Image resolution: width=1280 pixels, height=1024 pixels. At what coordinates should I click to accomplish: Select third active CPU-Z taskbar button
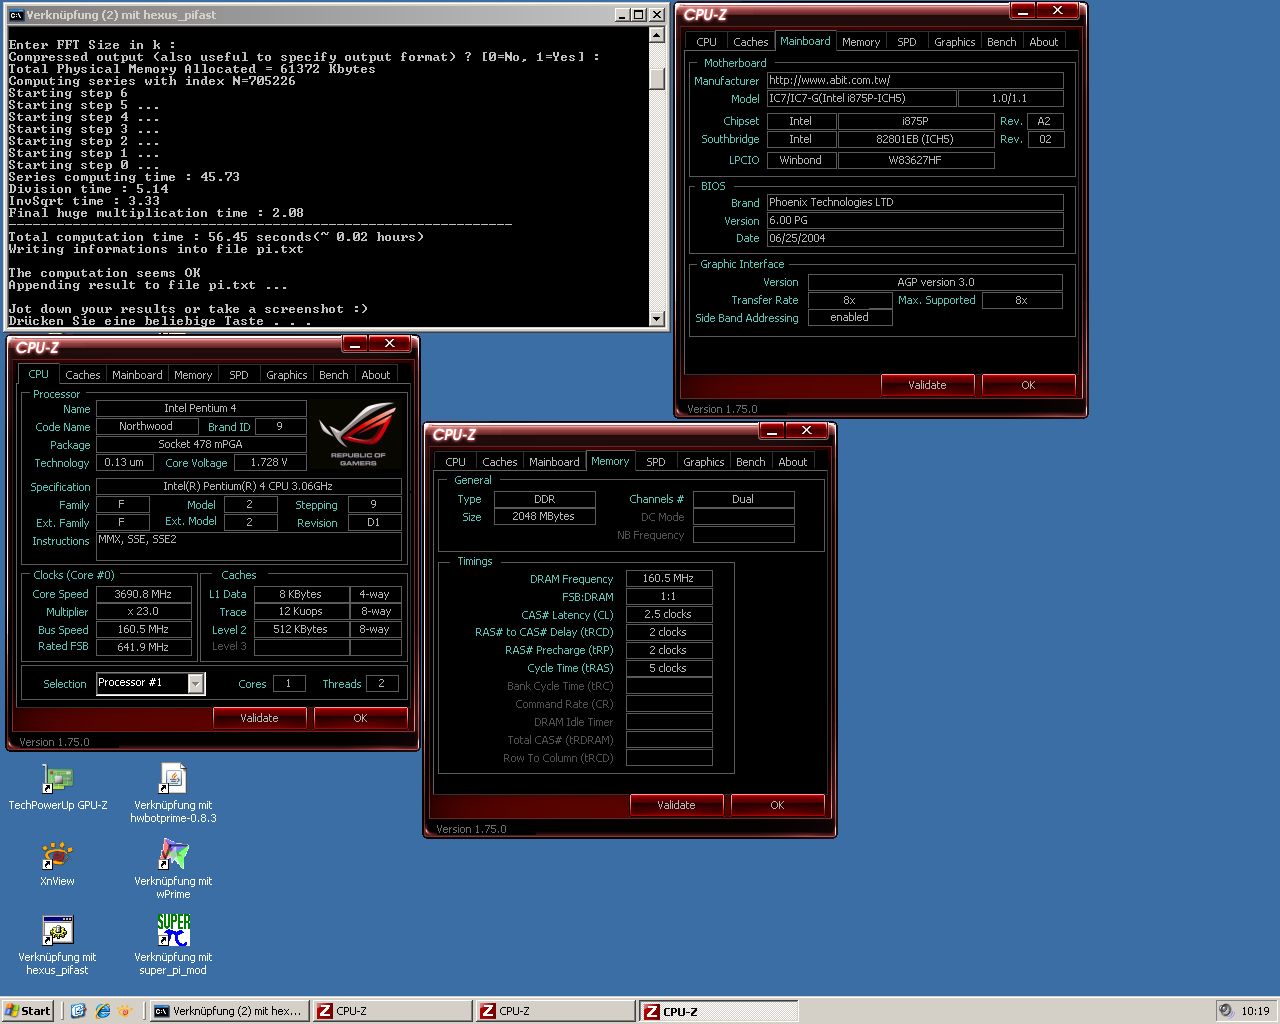point(718,1011)
